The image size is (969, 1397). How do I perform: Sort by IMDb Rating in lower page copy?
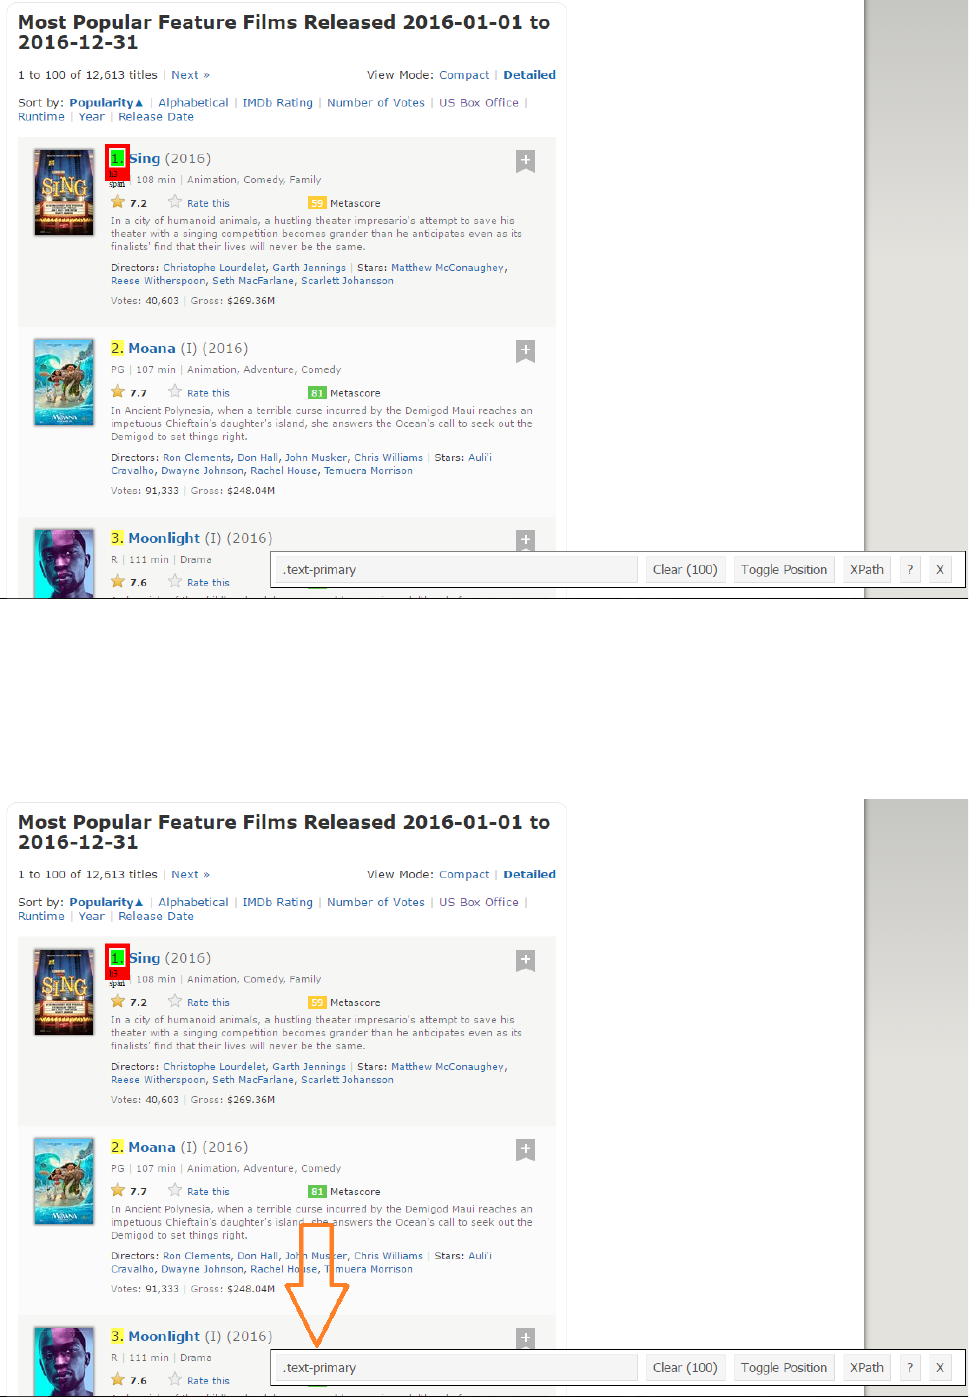277,902
